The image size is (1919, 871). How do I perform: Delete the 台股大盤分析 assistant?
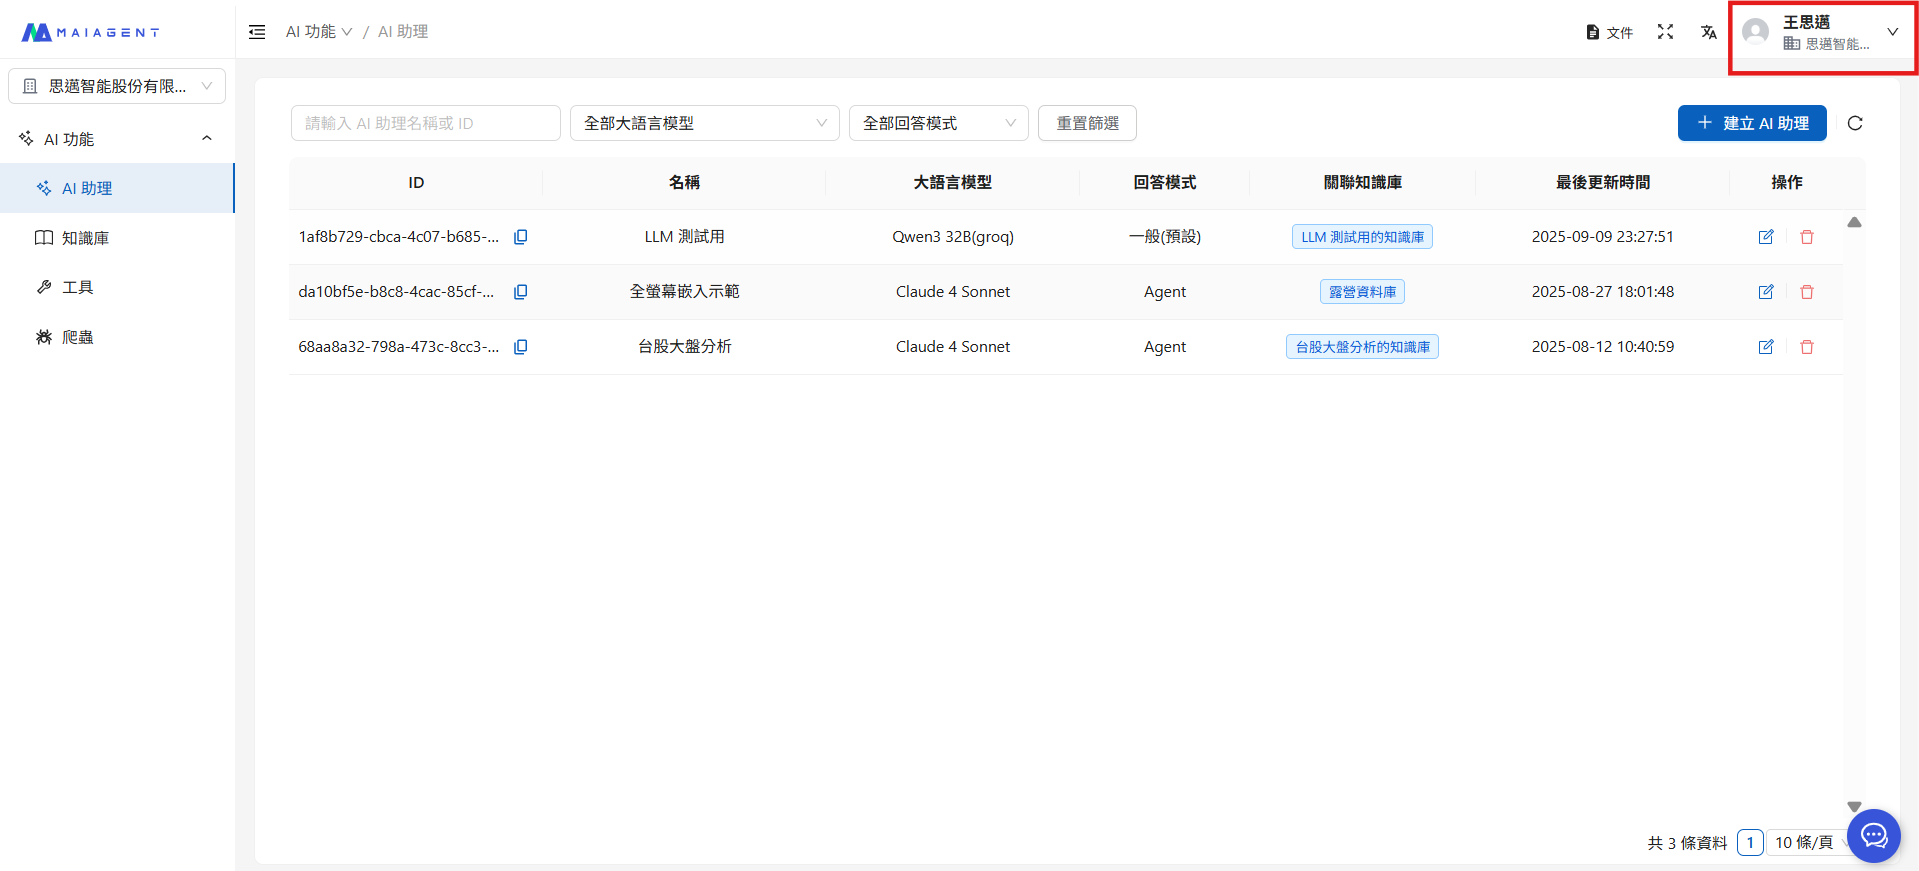click(1807, 347)
